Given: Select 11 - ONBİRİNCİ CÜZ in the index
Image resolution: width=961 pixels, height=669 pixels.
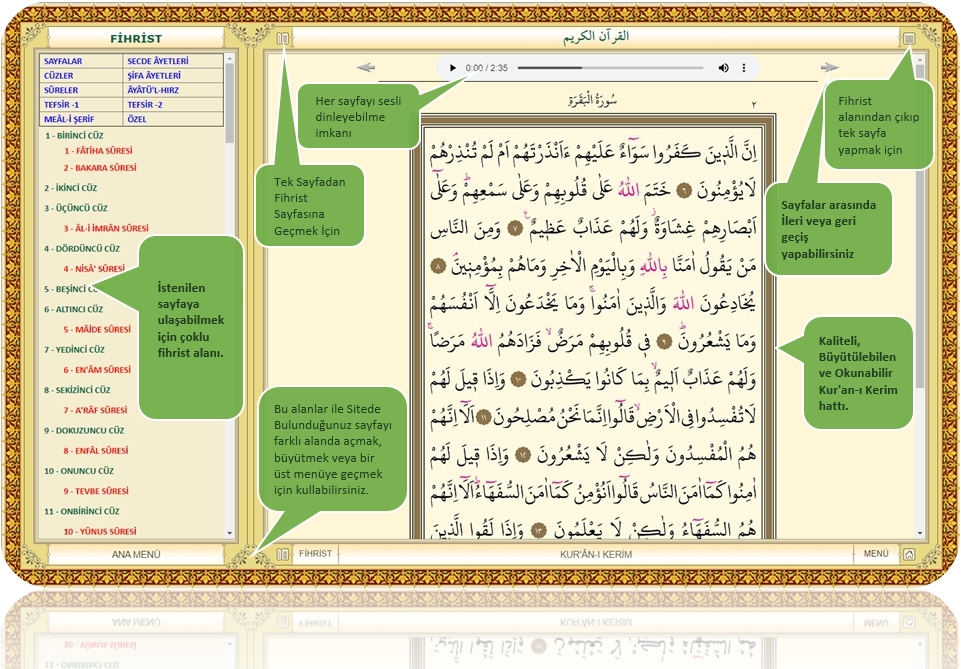Looking at the screenshot, I should [x=82, y=512].
